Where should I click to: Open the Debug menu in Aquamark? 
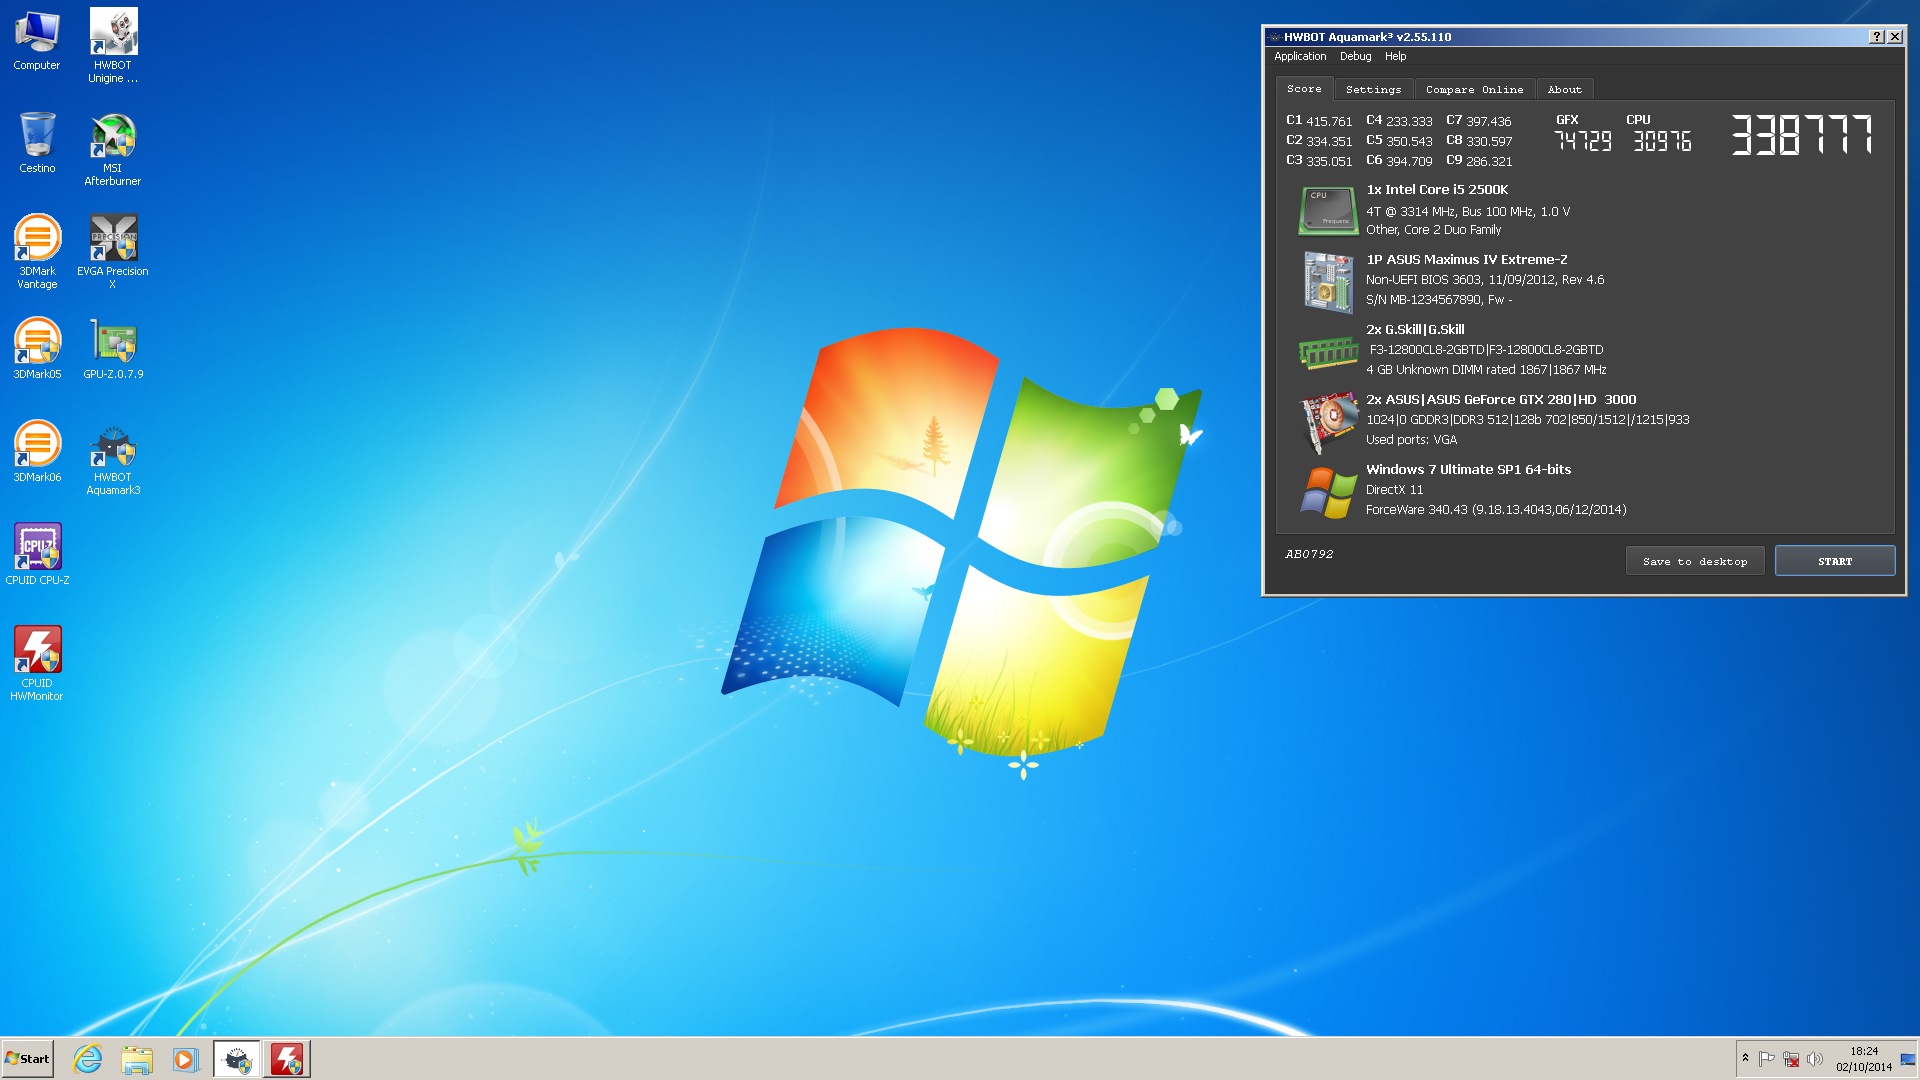click(1355, 57)
